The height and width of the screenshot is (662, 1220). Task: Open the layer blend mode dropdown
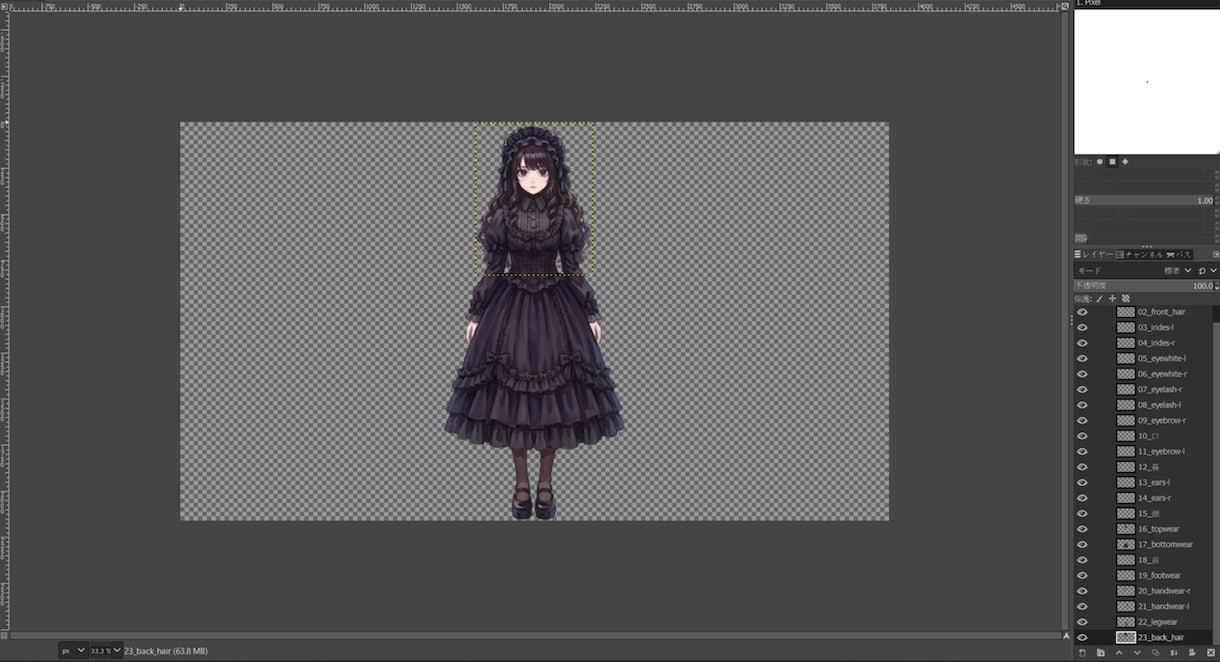tap(1135, 271)
